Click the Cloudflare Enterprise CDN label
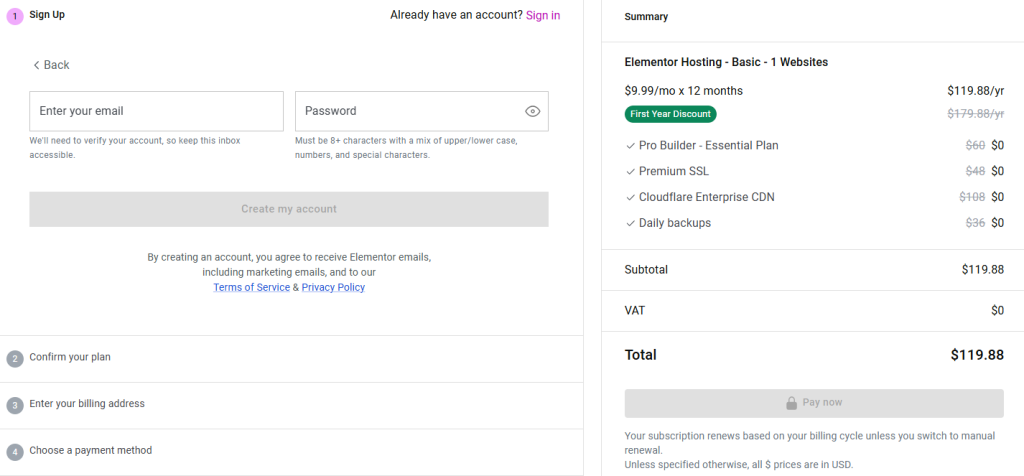This screenshot has height=476, width=1024. pos(707,197)
